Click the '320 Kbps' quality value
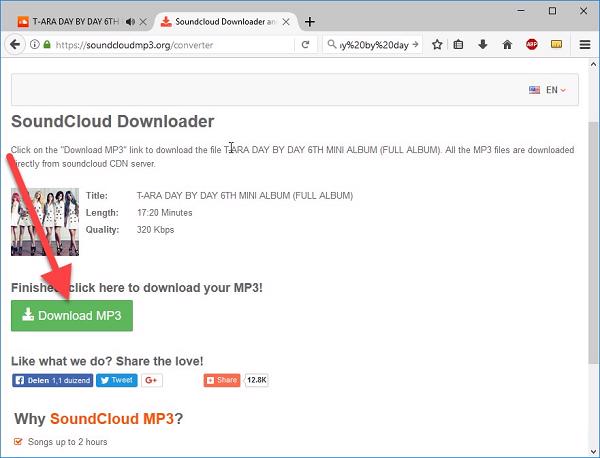Viewport: 600px width, 458px height. point(155,230)
